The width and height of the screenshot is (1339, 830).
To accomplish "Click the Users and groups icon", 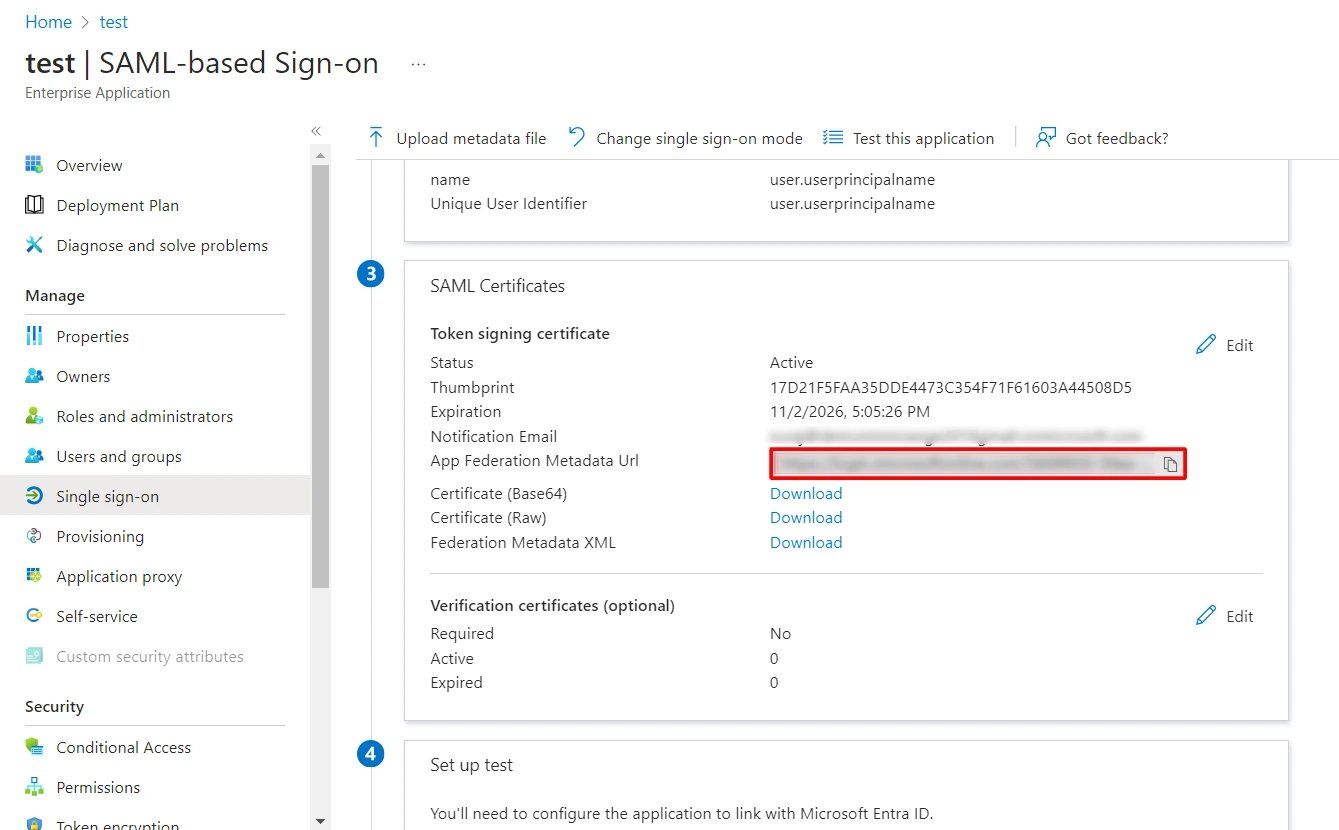I will (34, 456).
